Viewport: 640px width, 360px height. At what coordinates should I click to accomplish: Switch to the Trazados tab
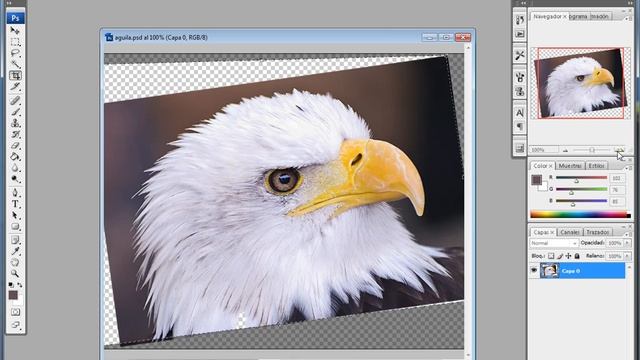point(598,232)
